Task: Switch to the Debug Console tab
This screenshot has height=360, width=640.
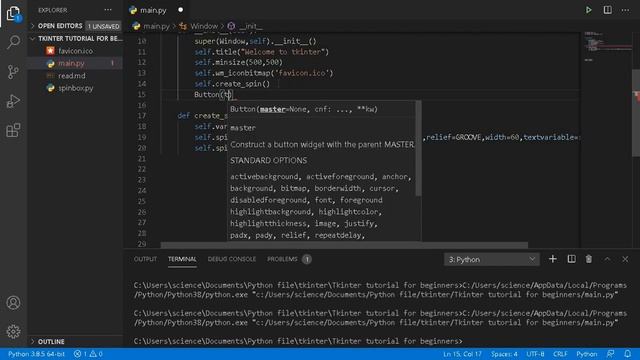Action: click(x=232, y=259)
